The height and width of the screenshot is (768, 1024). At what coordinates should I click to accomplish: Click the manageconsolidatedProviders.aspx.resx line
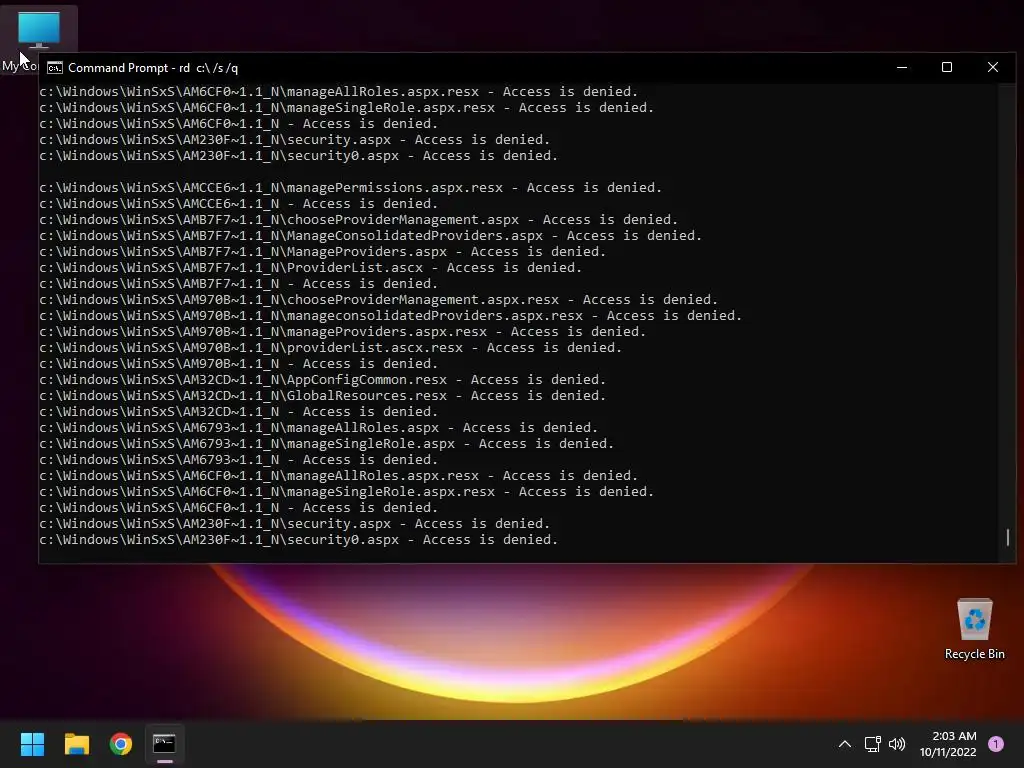[391, 315]
